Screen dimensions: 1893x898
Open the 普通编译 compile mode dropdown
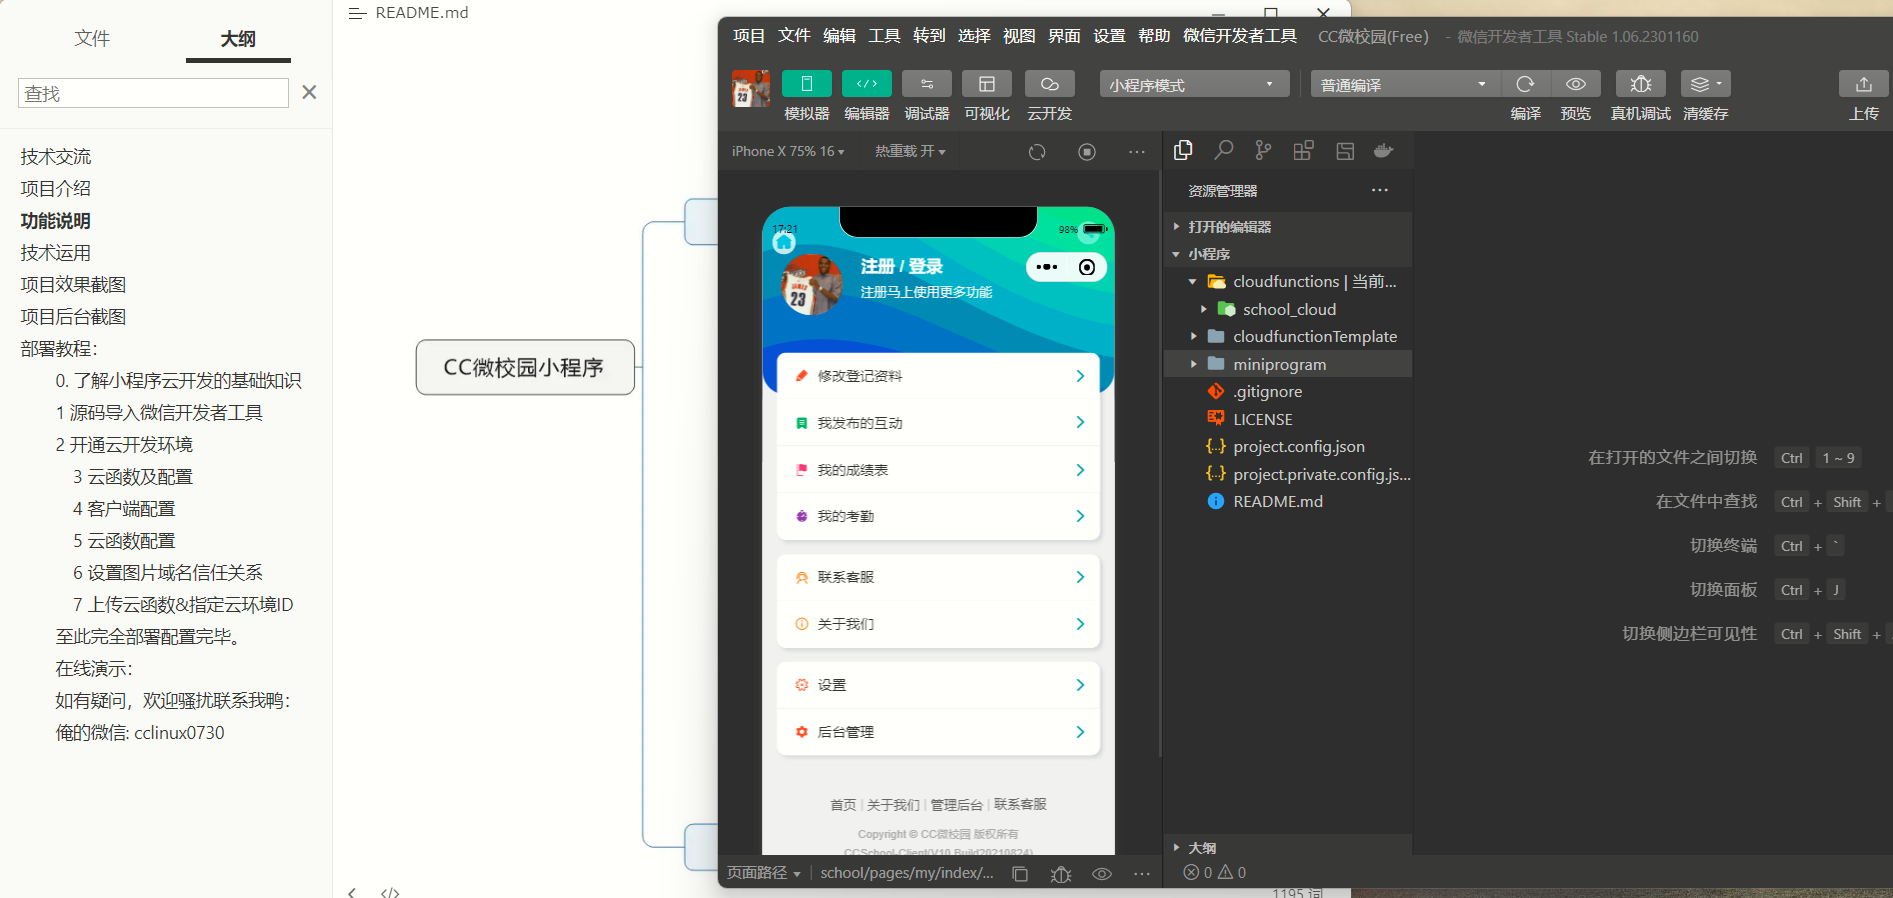pyautogui.click(x=1405, y=84)
